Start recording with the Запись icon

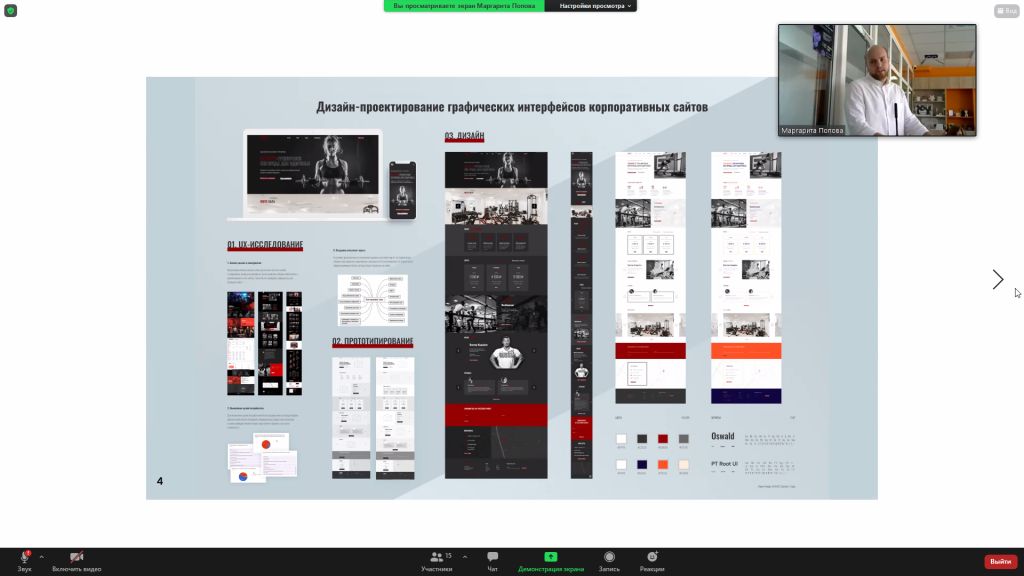pos(609,556)
